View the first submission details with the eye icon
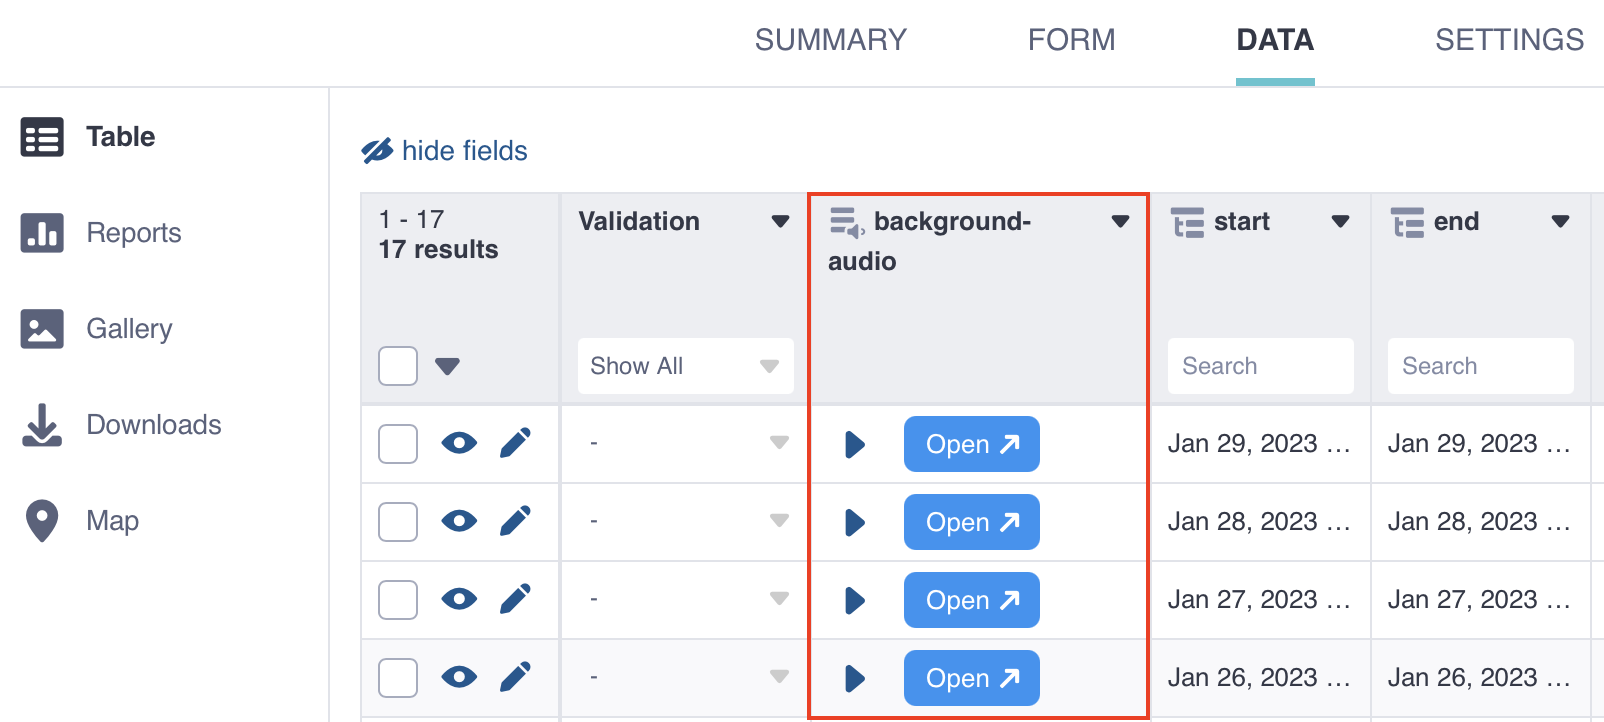Image resolution: width=1604 pixels, height=722 pixels. (459, 444)
